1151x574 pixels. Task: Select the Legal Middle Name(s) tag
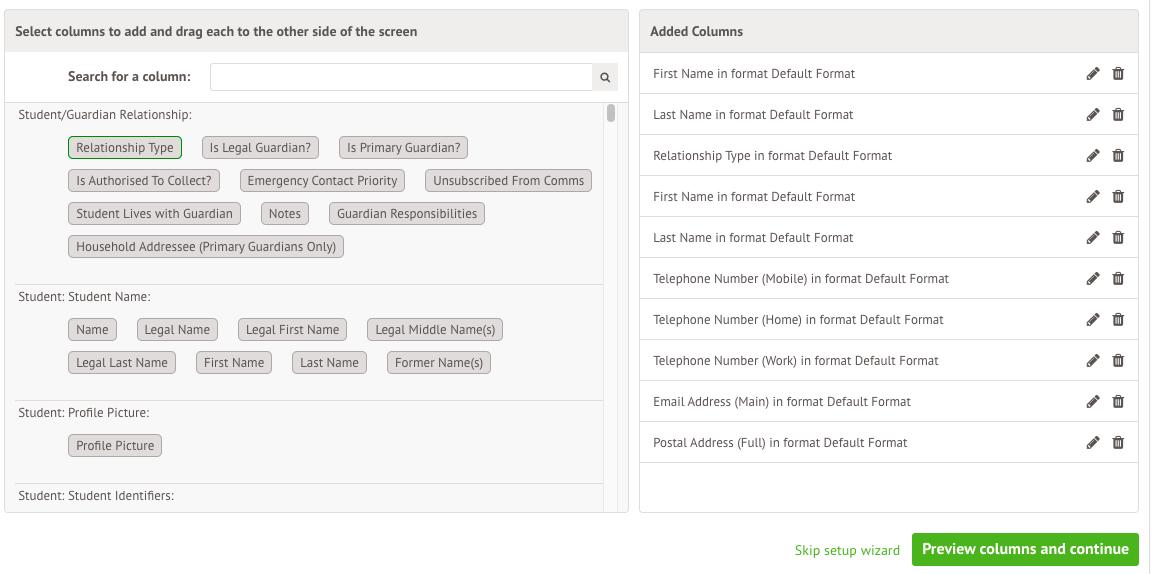coord(435,330)
